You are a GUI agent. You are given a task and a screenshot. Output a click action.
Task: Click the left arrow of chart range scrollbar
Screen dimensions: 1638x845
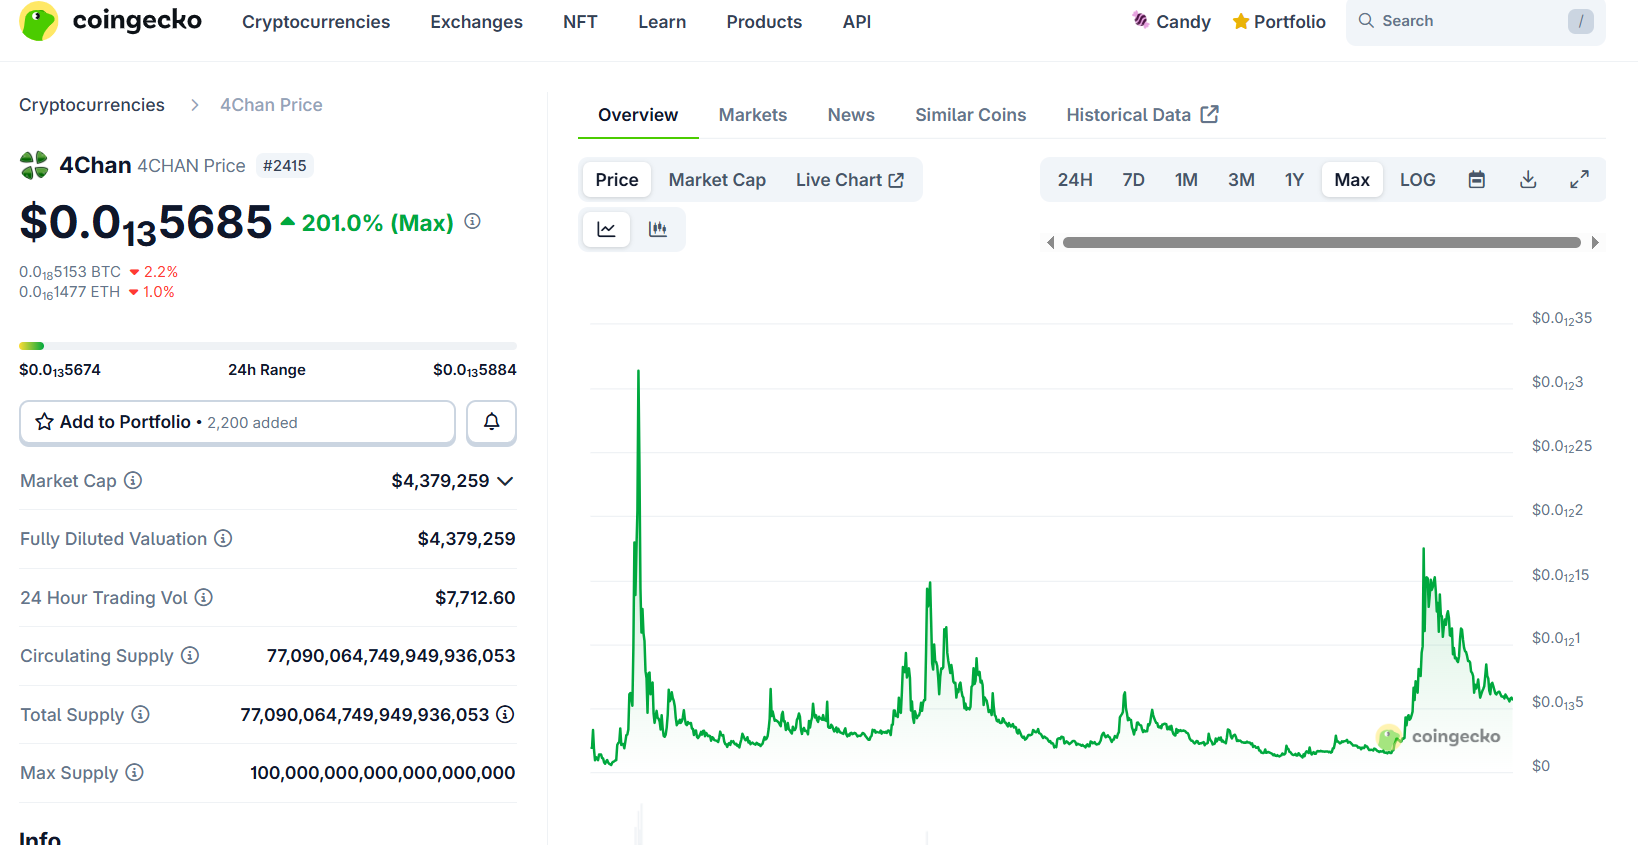[1050, 242]
